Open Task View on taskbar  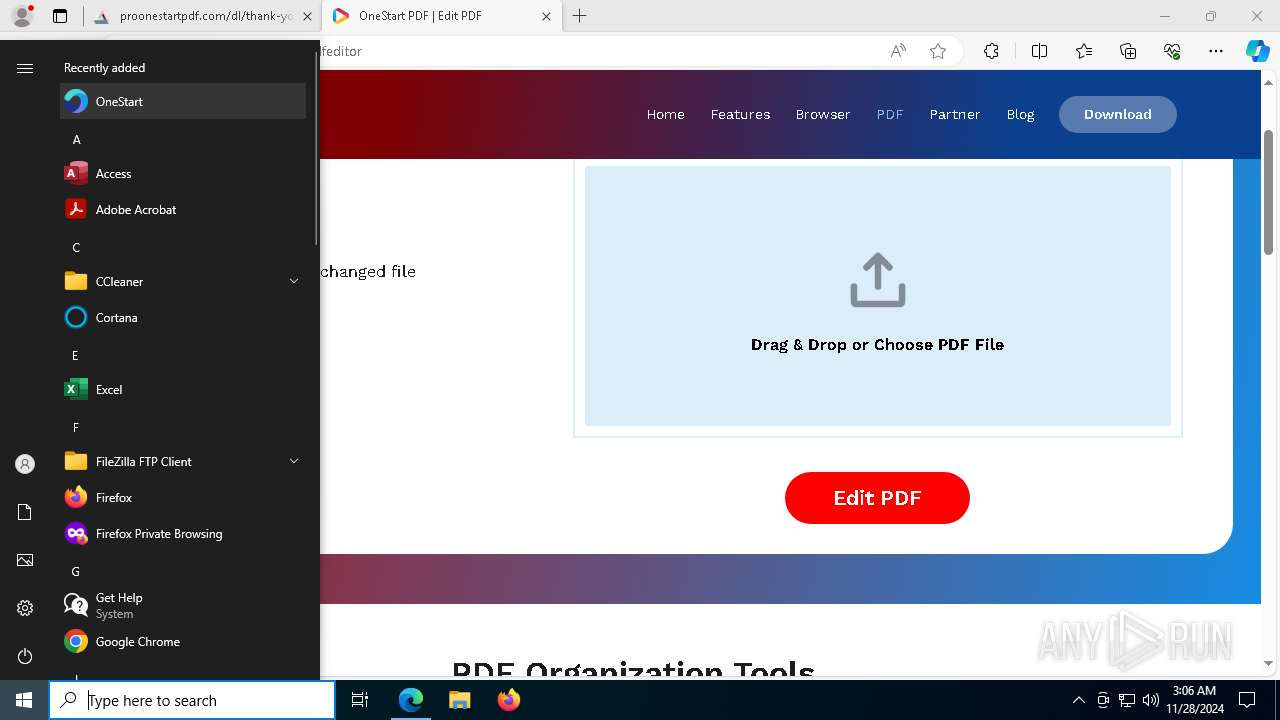pos(360,700)
